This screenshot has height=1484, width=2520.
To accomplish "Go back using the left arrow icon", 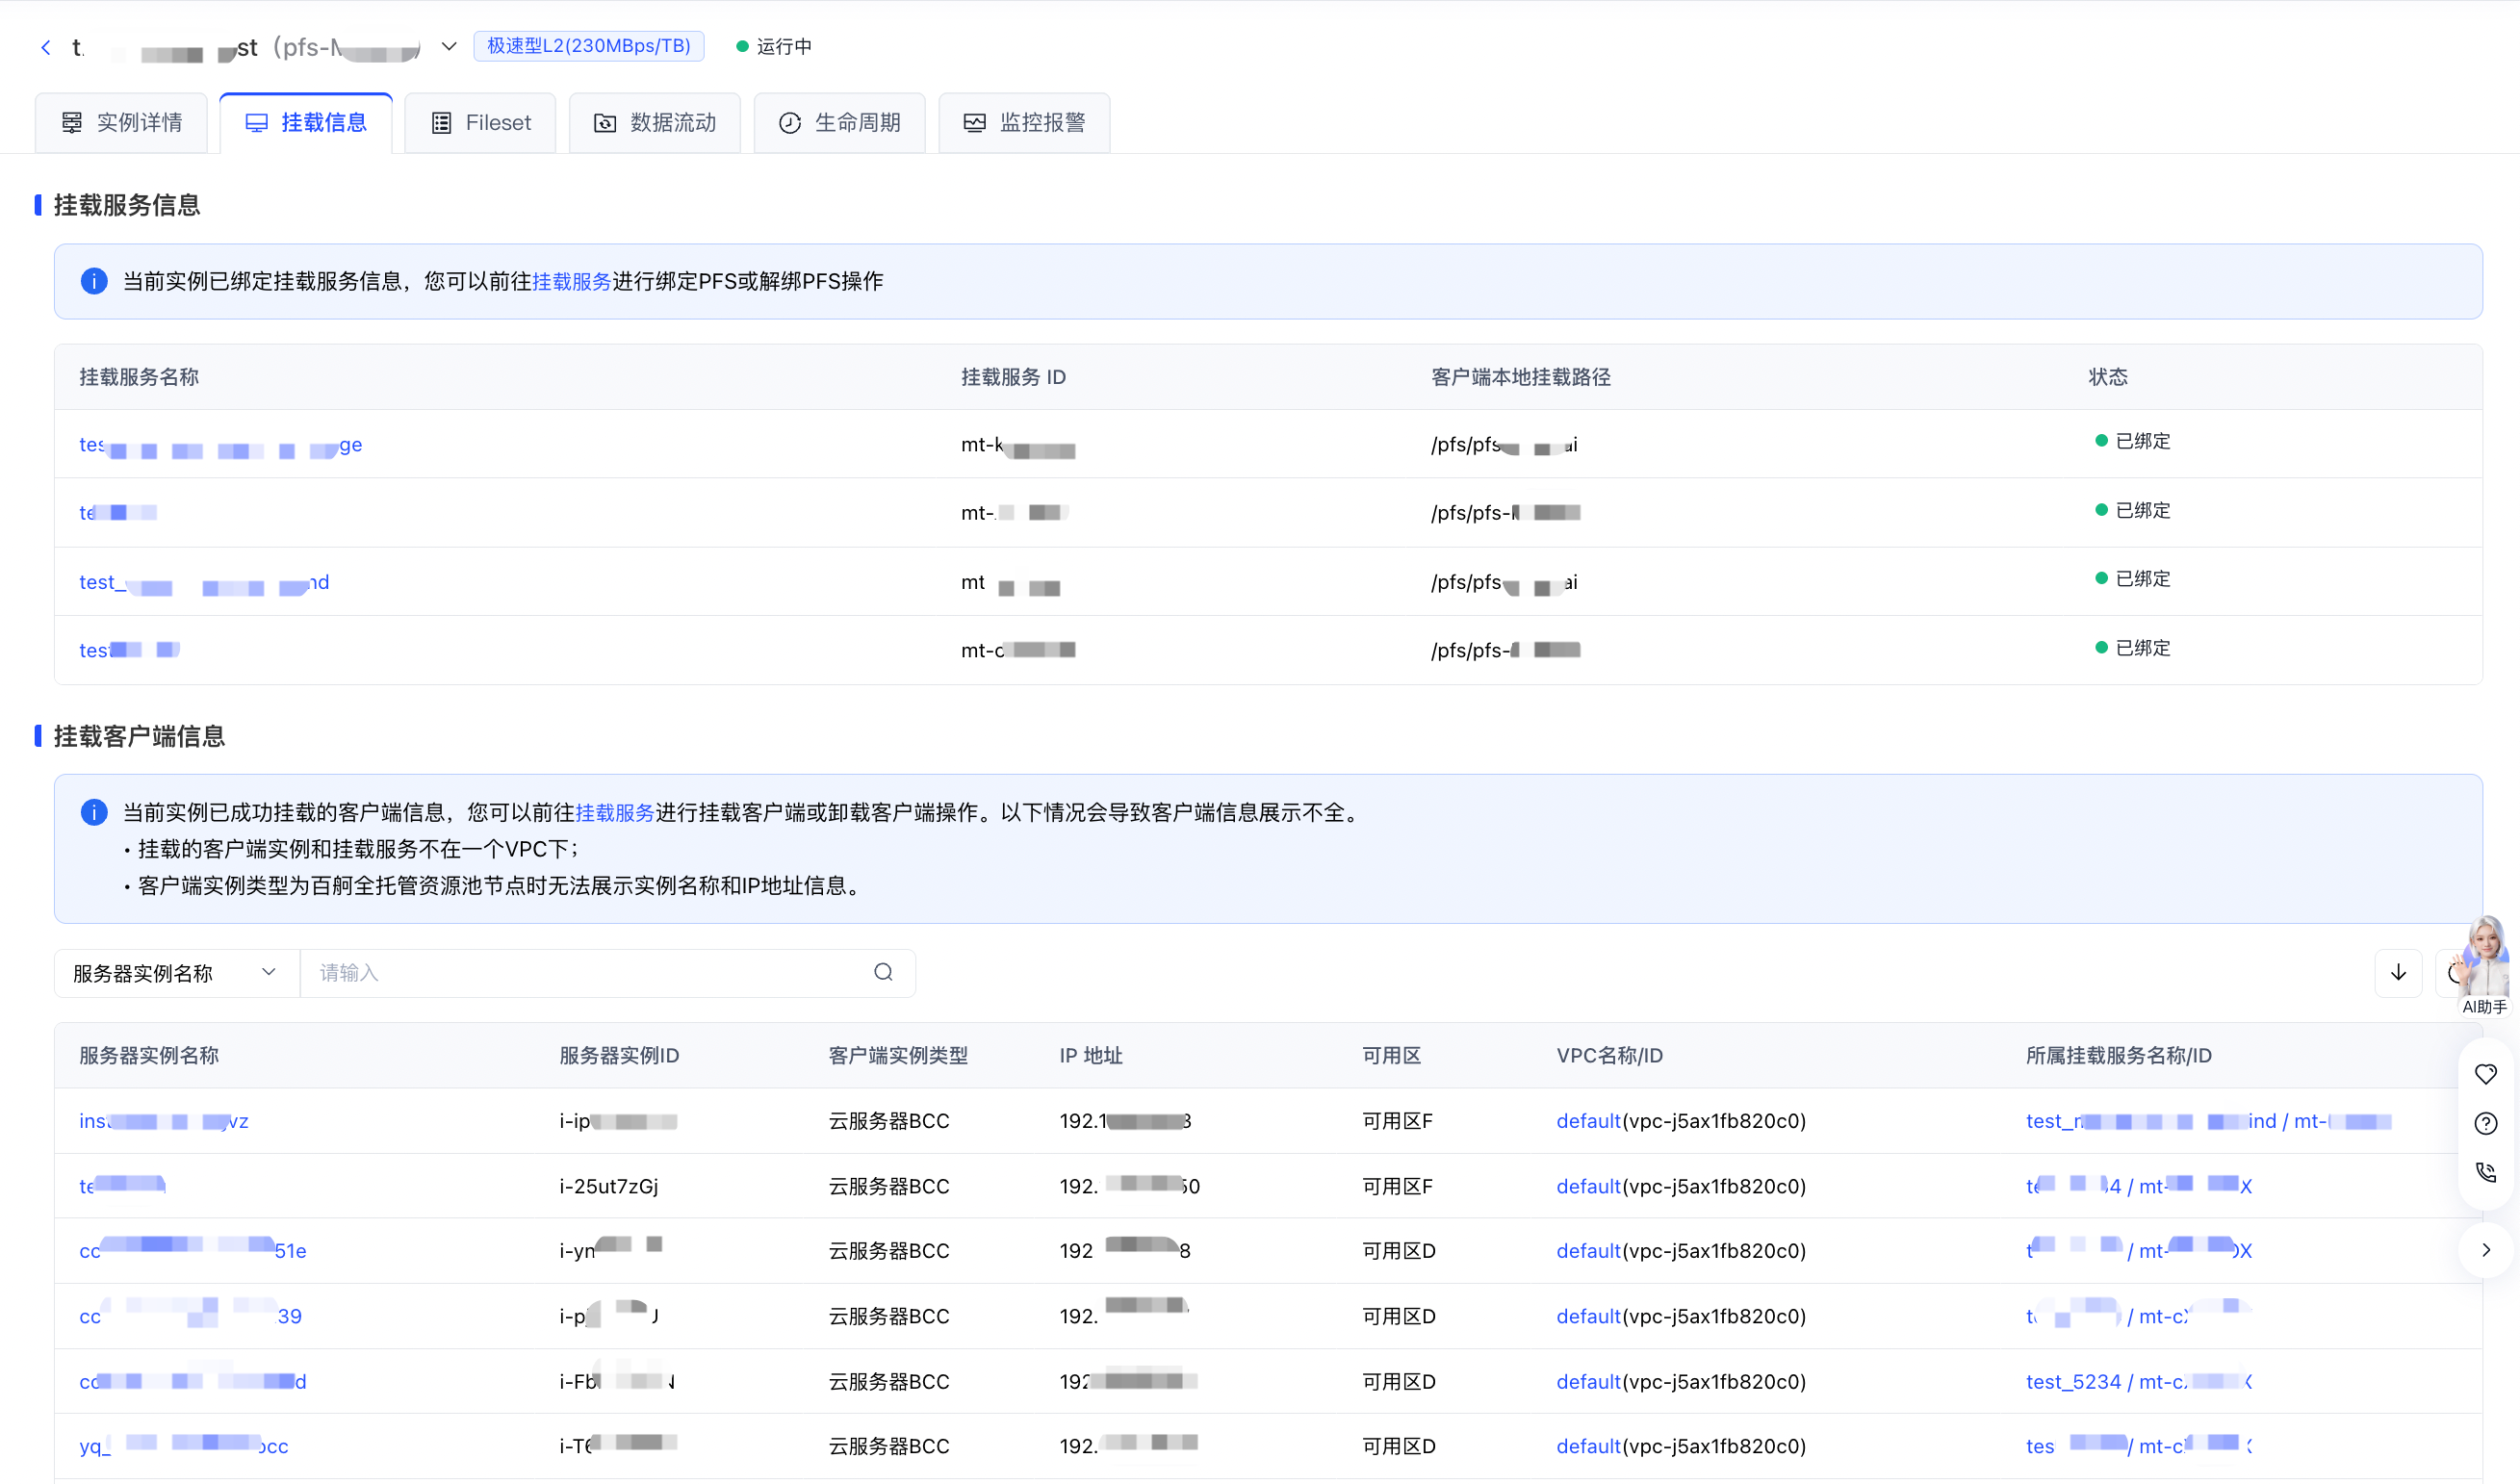I will point(46,47).
